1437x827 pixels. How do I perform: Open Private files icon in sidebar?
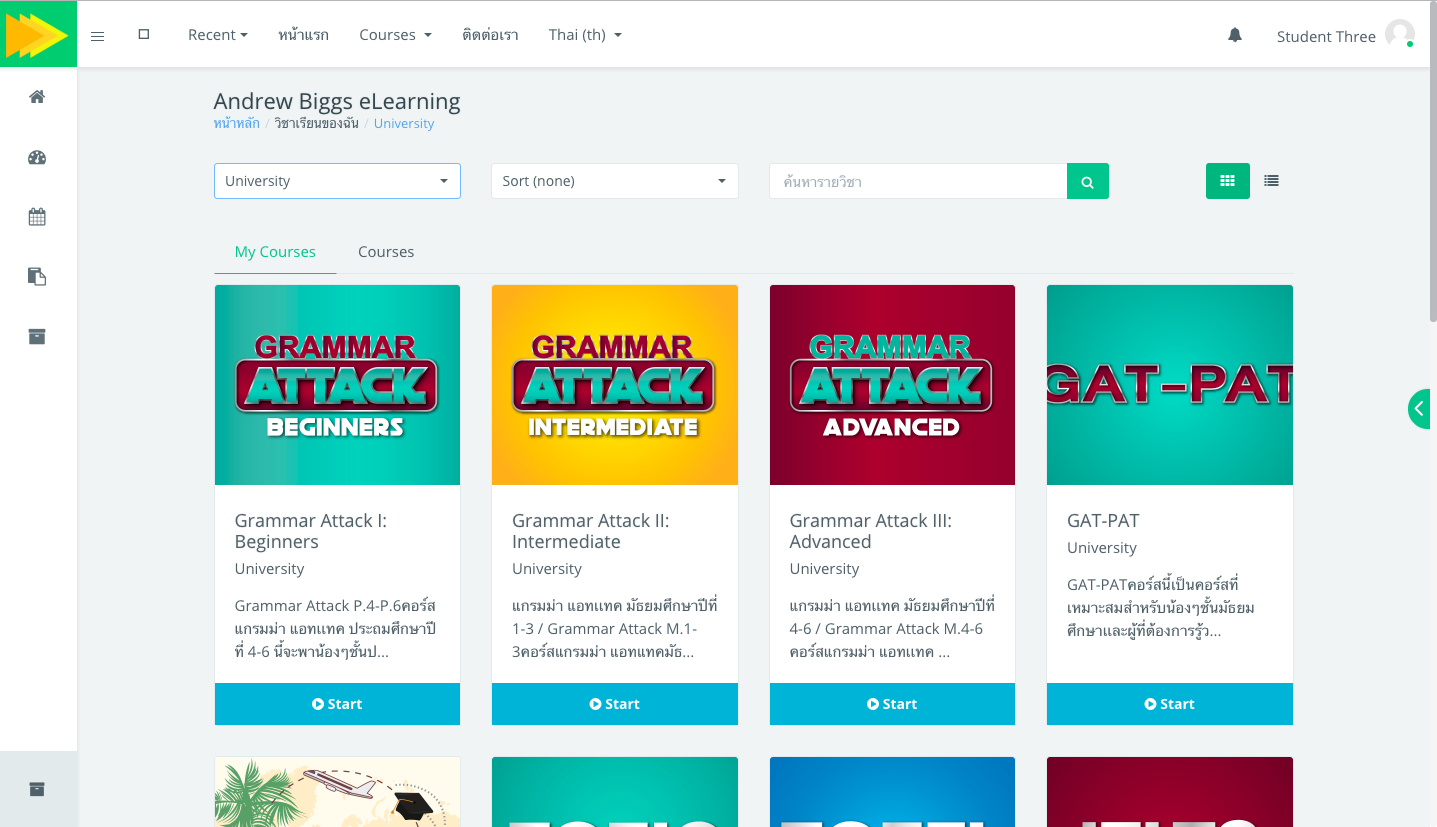click(x=37, y=277)
